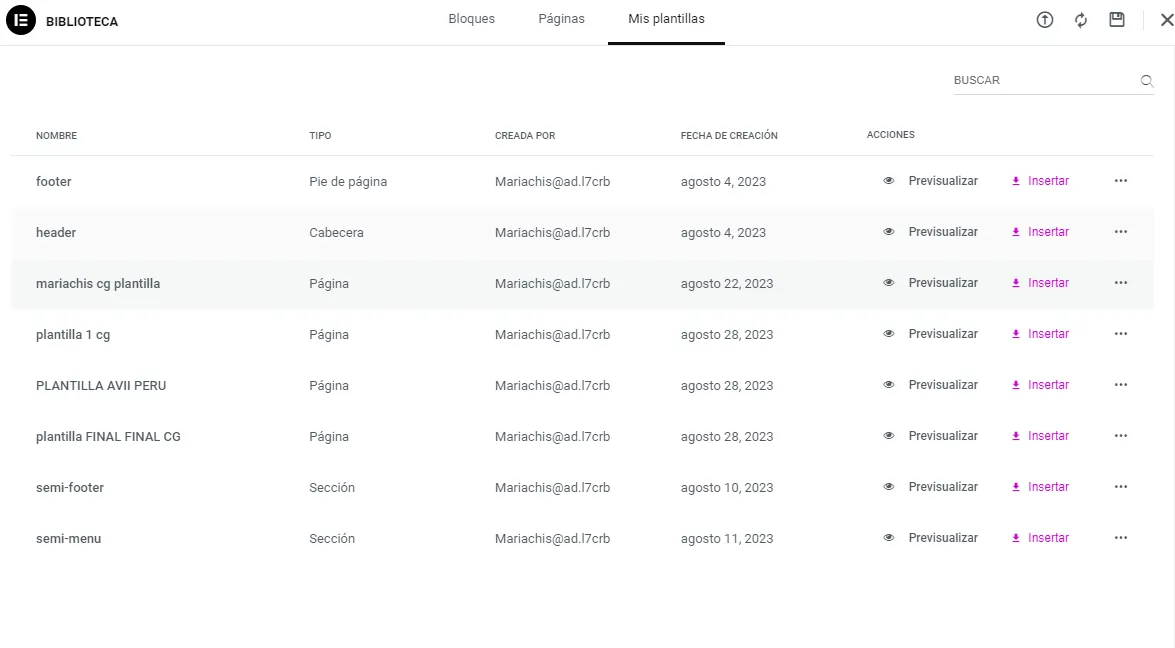The width and height of the screenshot is (1175, 648).
Task: Click the template name 'mariachis cg plantilla'
Action: (x=98, y=283)
